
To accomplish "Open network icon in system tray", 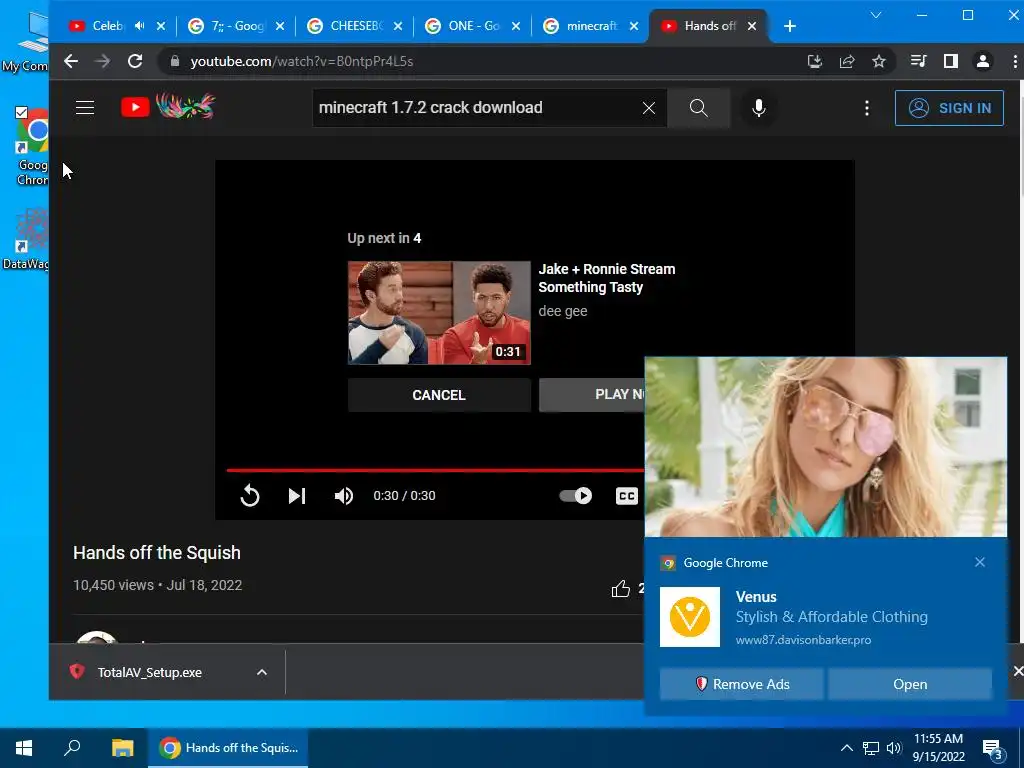I will 871,748.
